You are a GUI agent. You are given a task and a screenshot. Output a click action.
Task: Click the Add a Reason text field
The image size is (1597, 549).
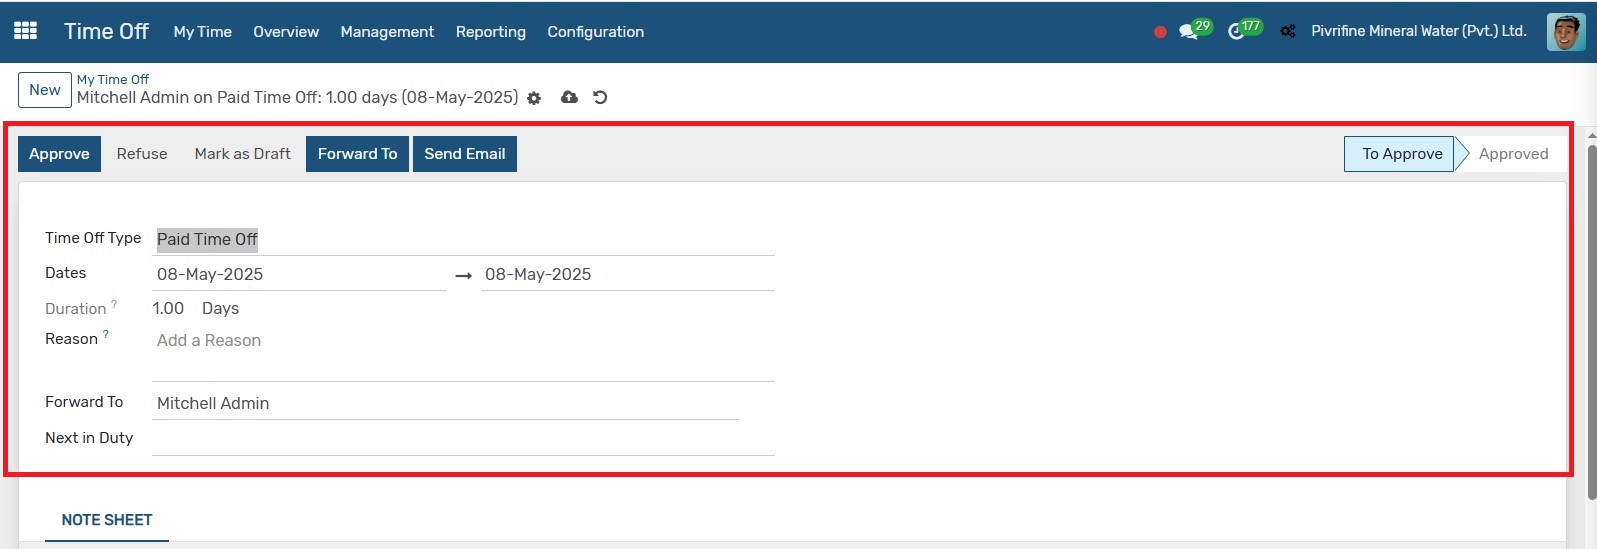pyautogui.click(x=464, y=352)
